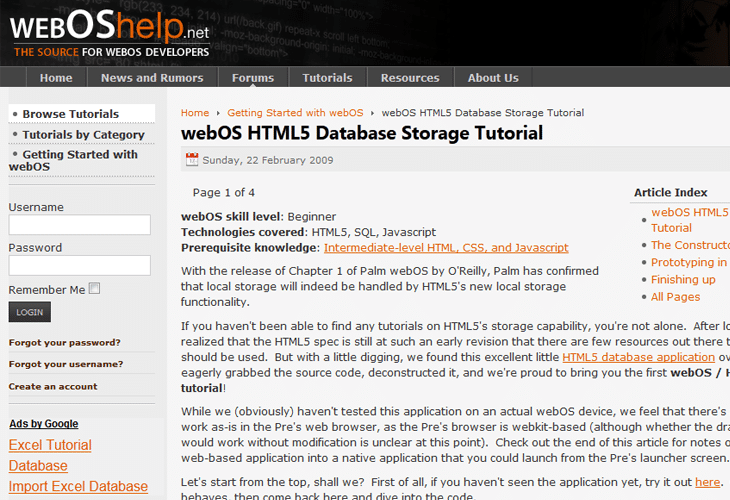Open the Excel Tutorial ad link
This screenshot has width=730, height=500.
click(x=50, y=445)
